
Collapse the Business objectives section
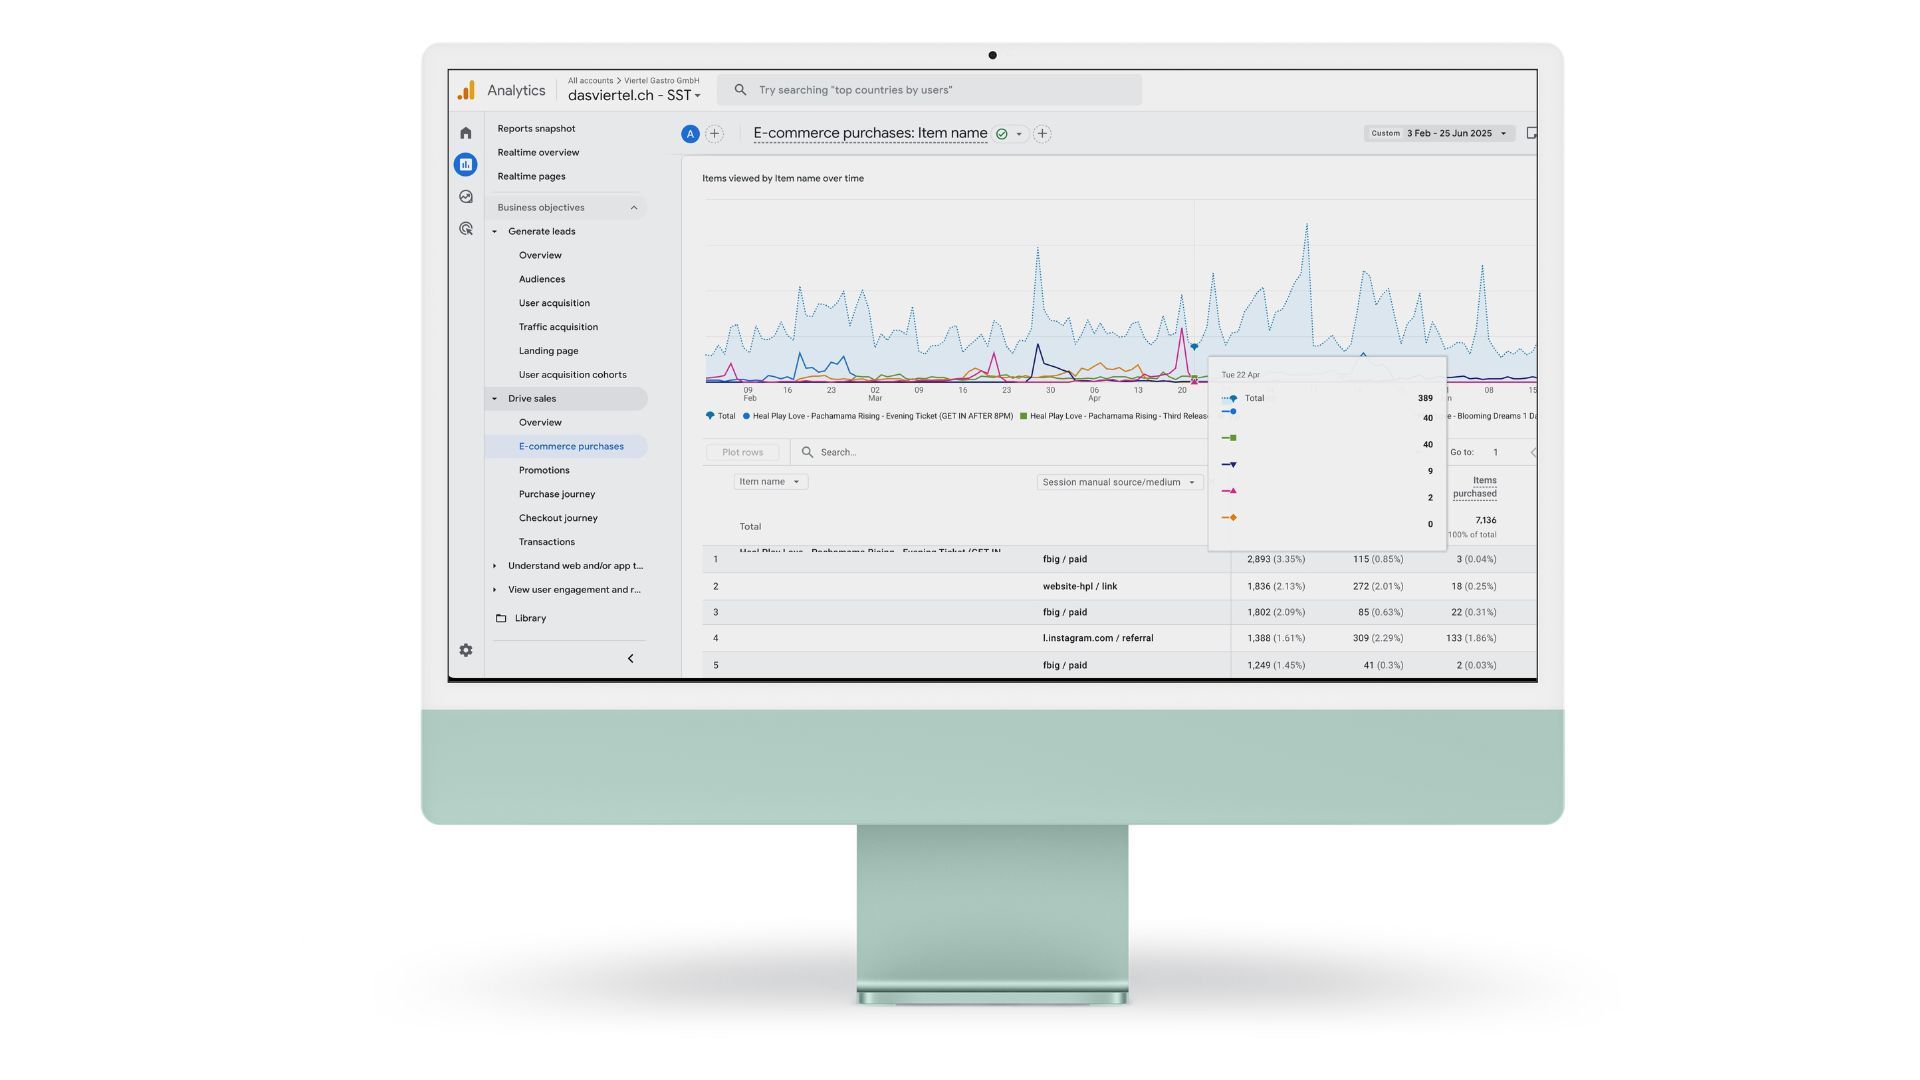[x=633, y=208]
